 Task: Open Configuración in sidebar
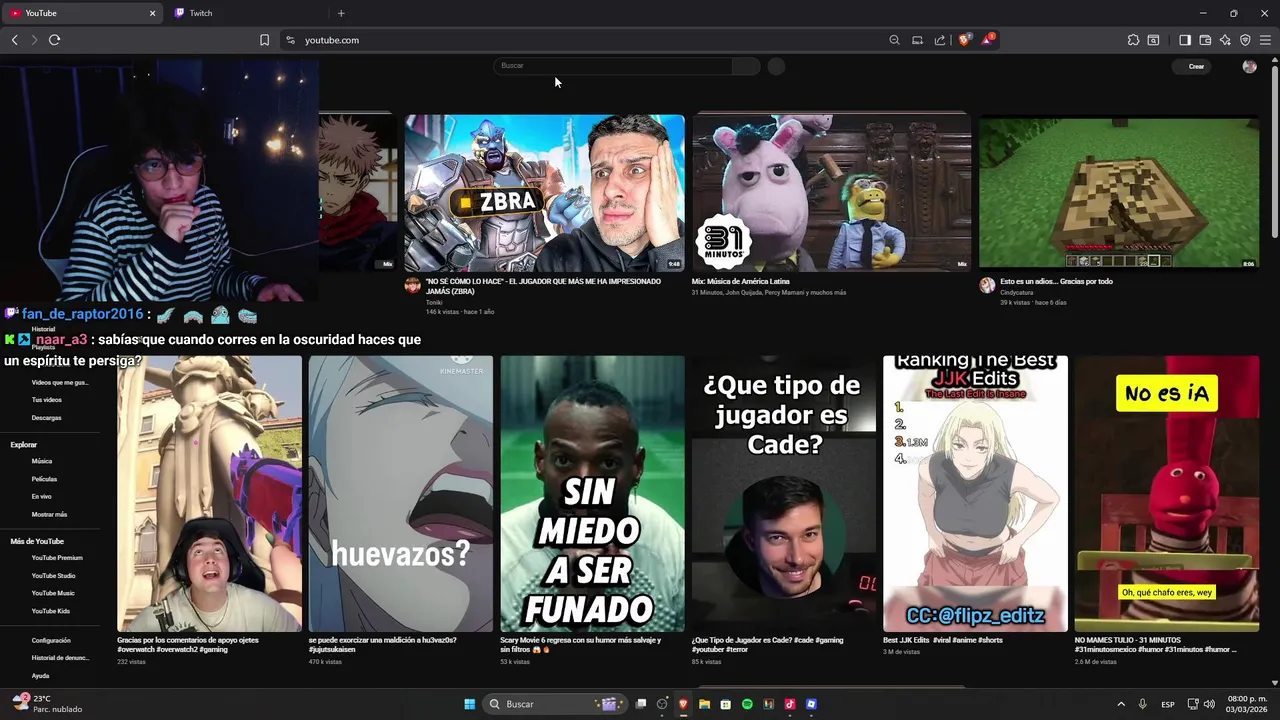51,640
